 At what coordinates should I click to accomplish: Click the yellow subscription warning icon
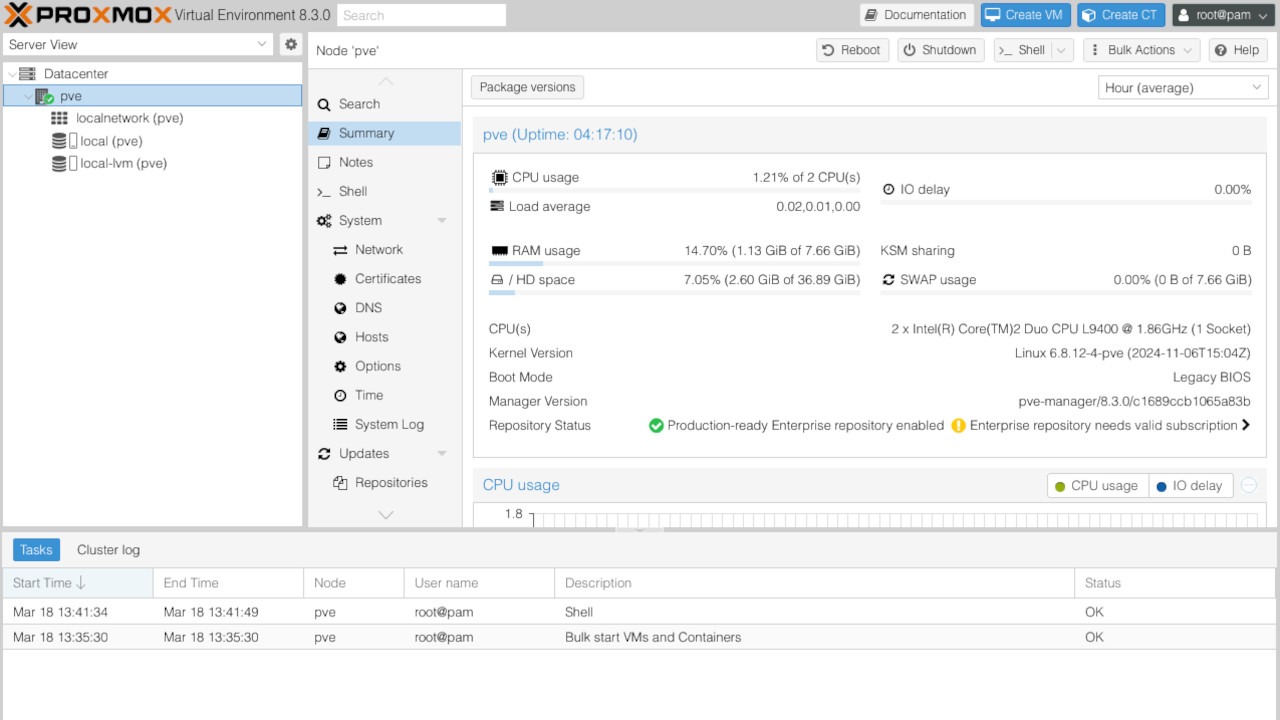958,426
